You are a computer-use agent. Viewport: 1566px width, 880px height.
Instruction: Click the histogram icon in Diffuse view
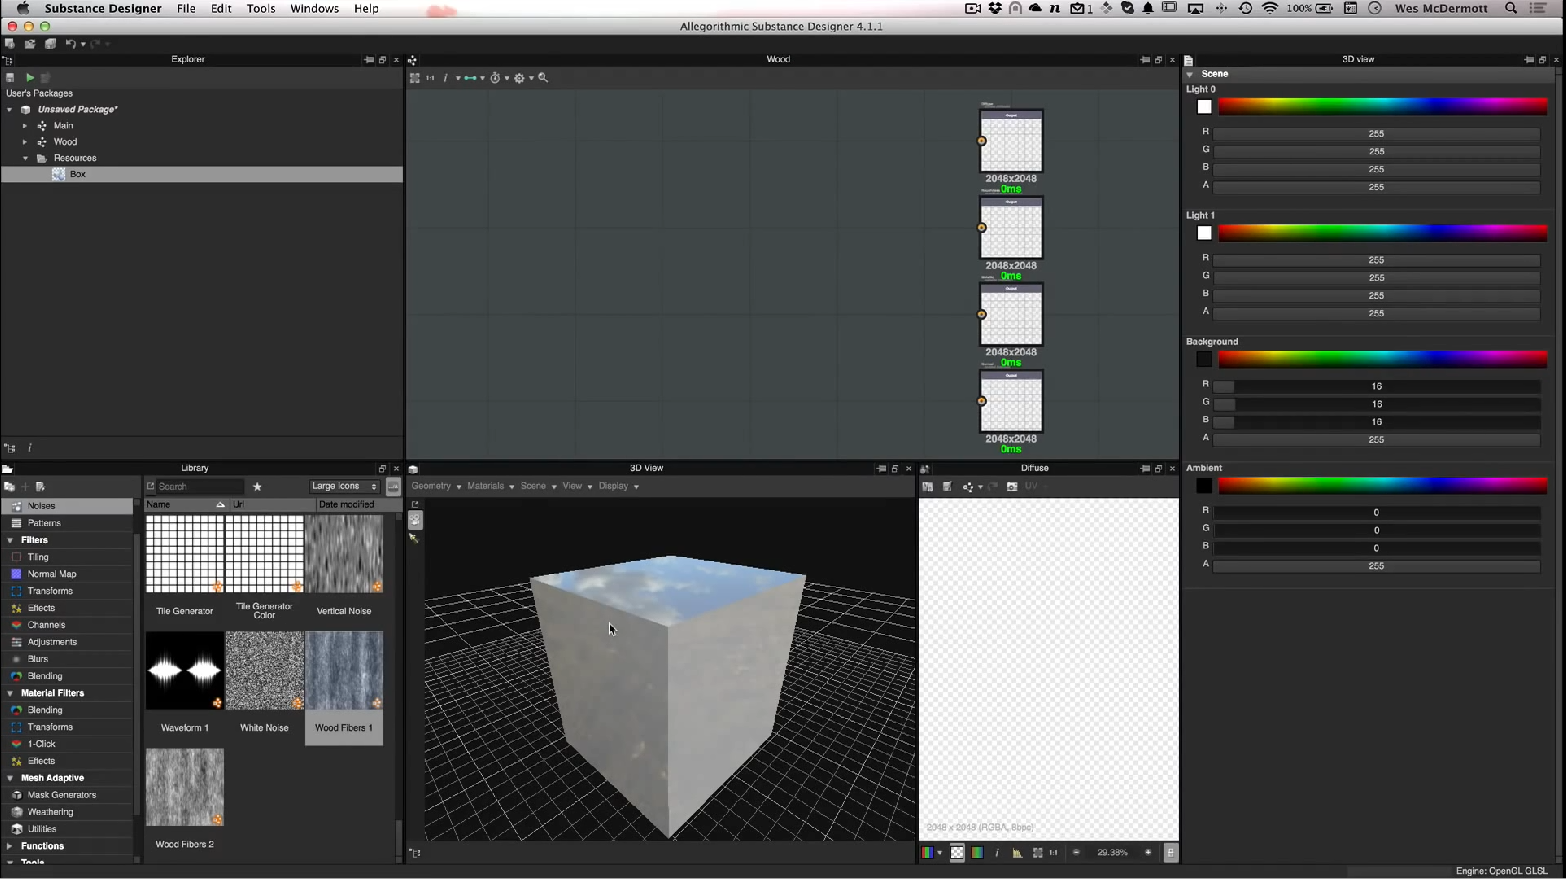[1017, 853]
